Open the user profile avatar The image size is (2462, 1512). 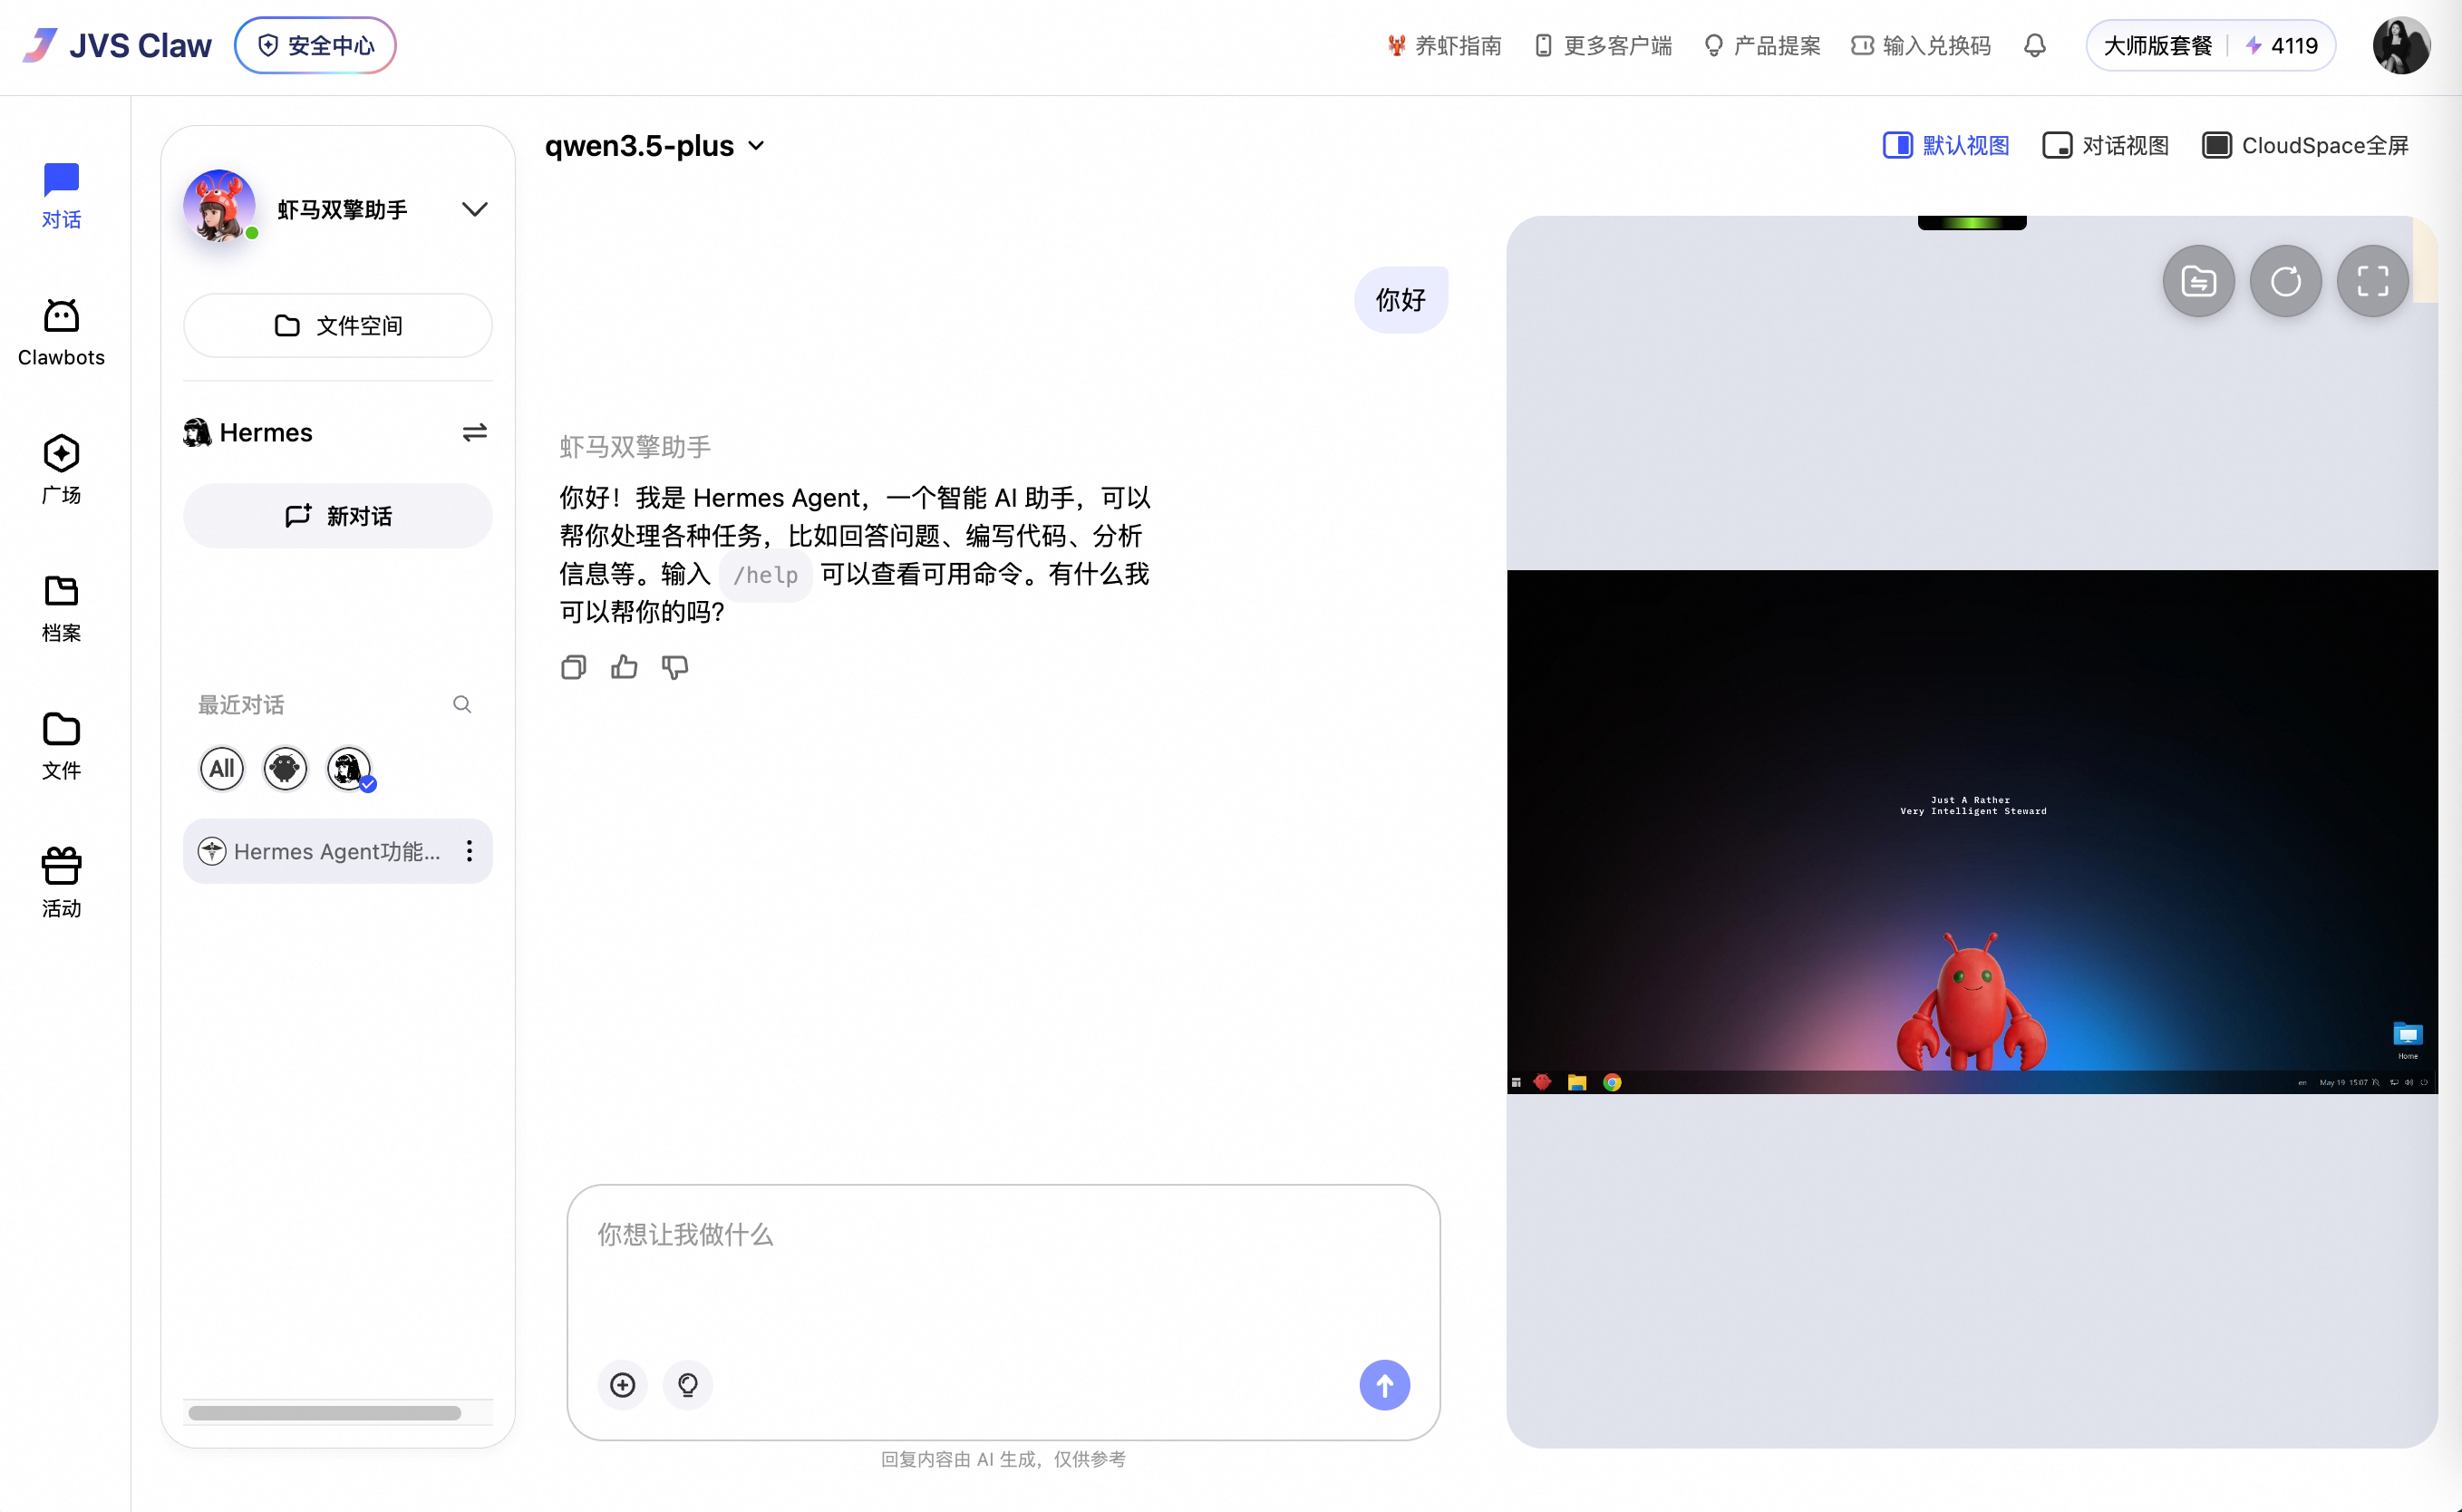pos(2401,46)
